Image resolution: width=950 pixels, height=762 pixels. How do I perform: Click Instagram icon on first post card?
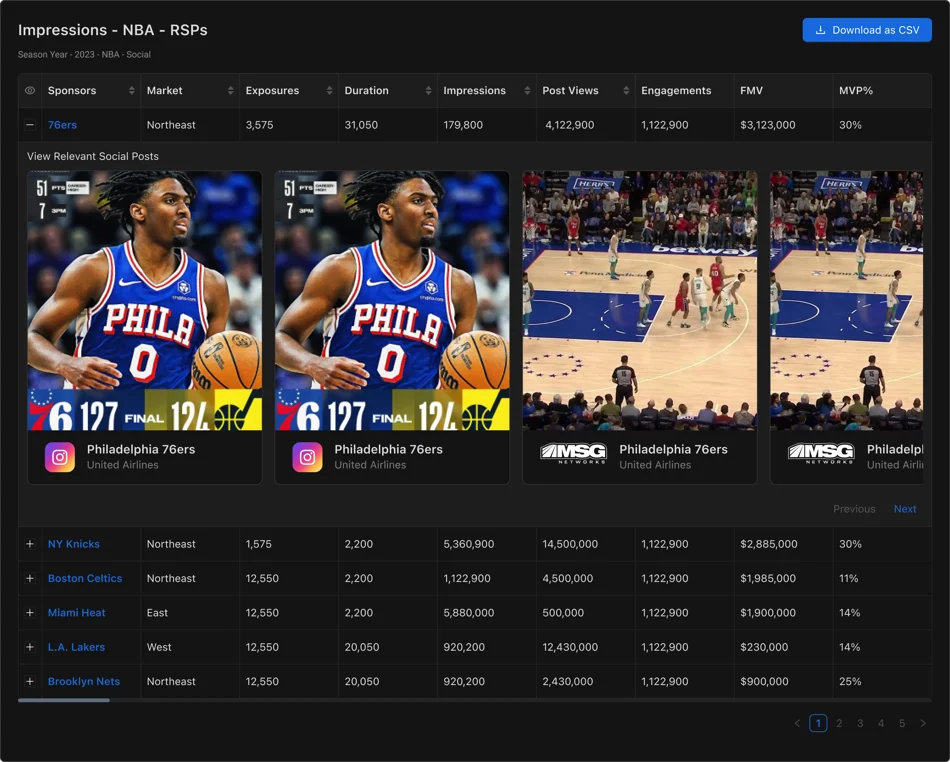pyautogui.click(x=60, y=457)
